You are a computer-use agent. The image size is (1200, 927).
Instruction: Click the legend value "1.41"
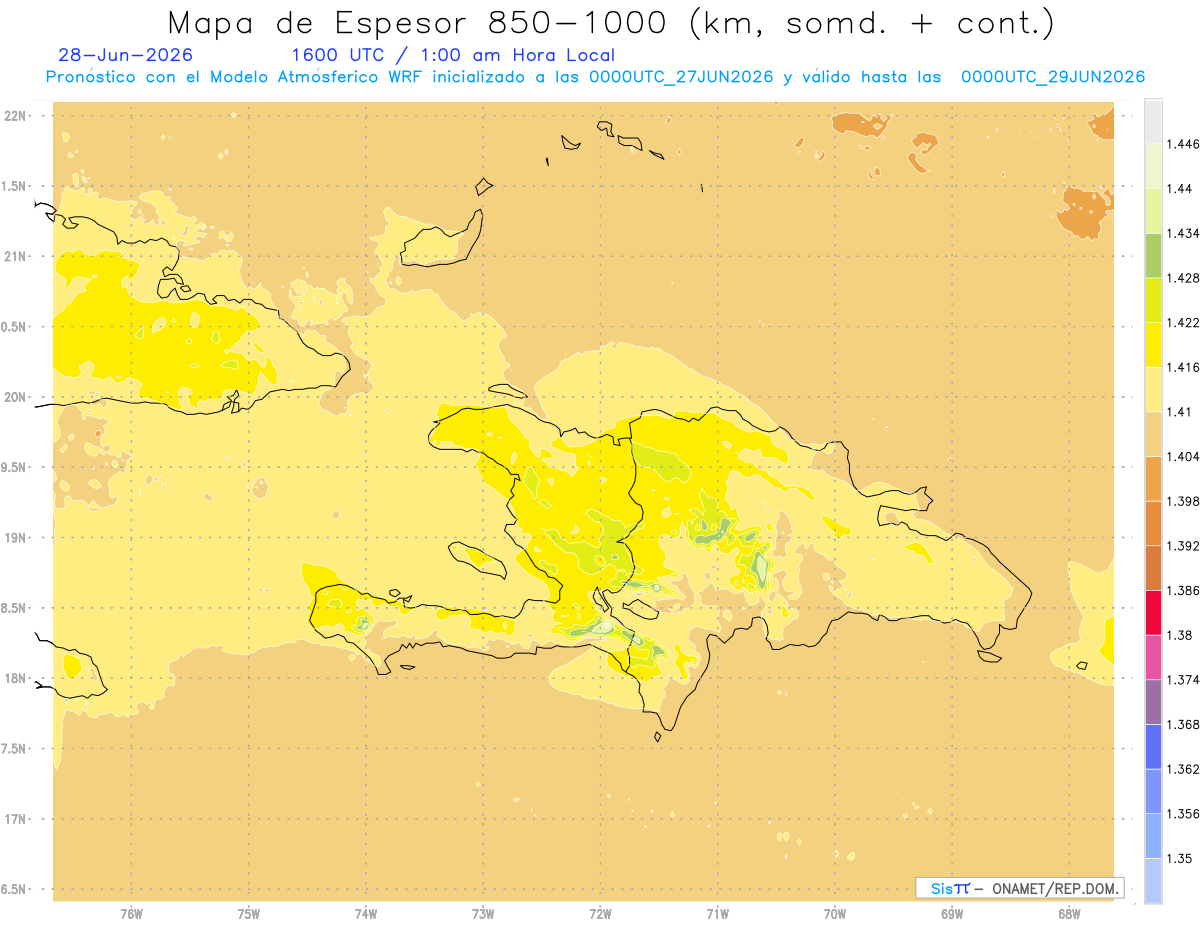(1179, 412)
